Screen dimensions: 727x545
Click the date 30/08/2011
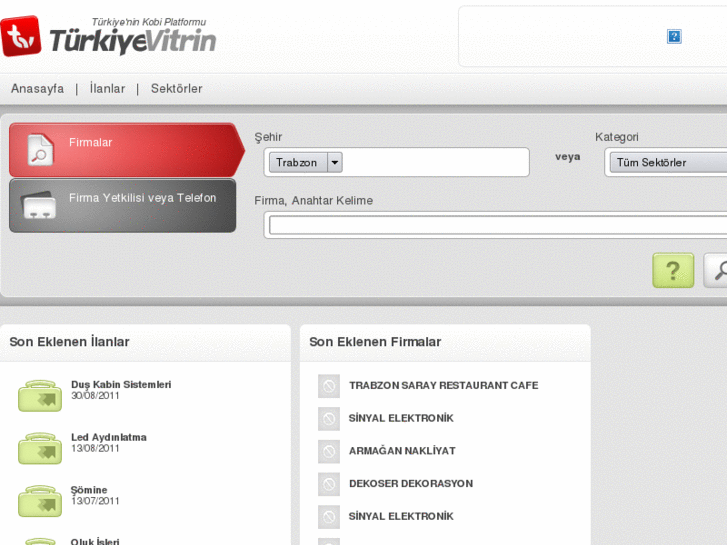click(x=95, y=396)
